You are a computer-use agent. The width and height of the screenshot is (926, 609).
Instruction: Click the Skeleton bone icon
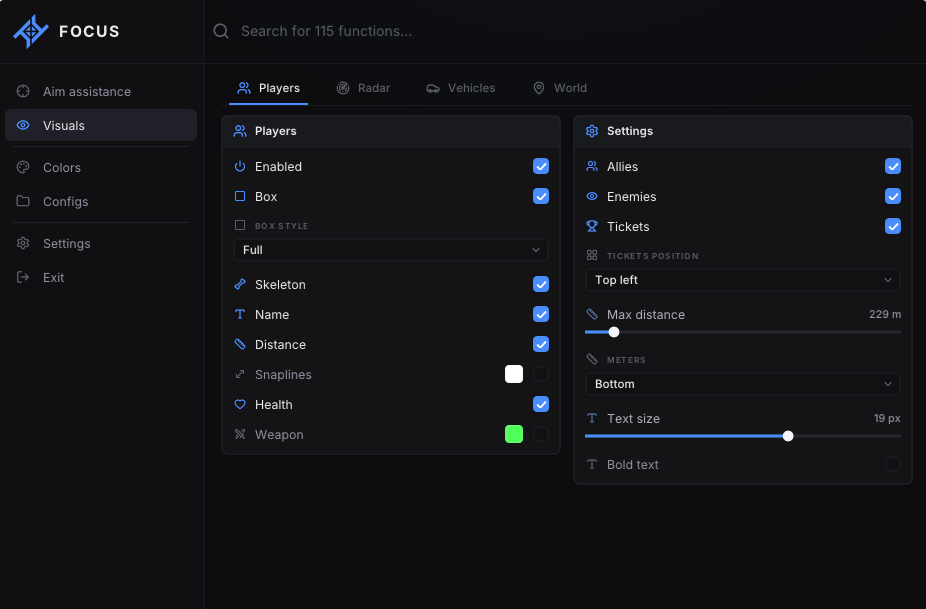click(240, 284)
